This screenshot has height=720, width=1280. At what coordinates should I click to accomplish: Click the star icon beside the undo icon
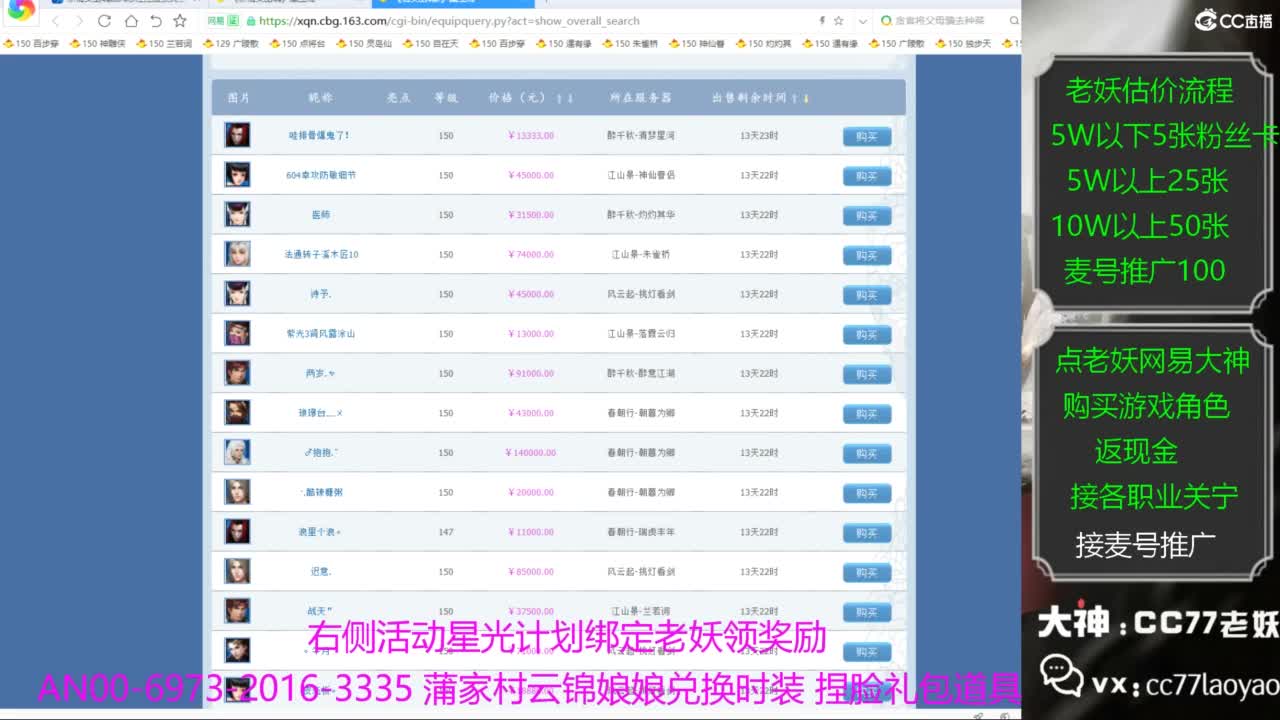180,21
